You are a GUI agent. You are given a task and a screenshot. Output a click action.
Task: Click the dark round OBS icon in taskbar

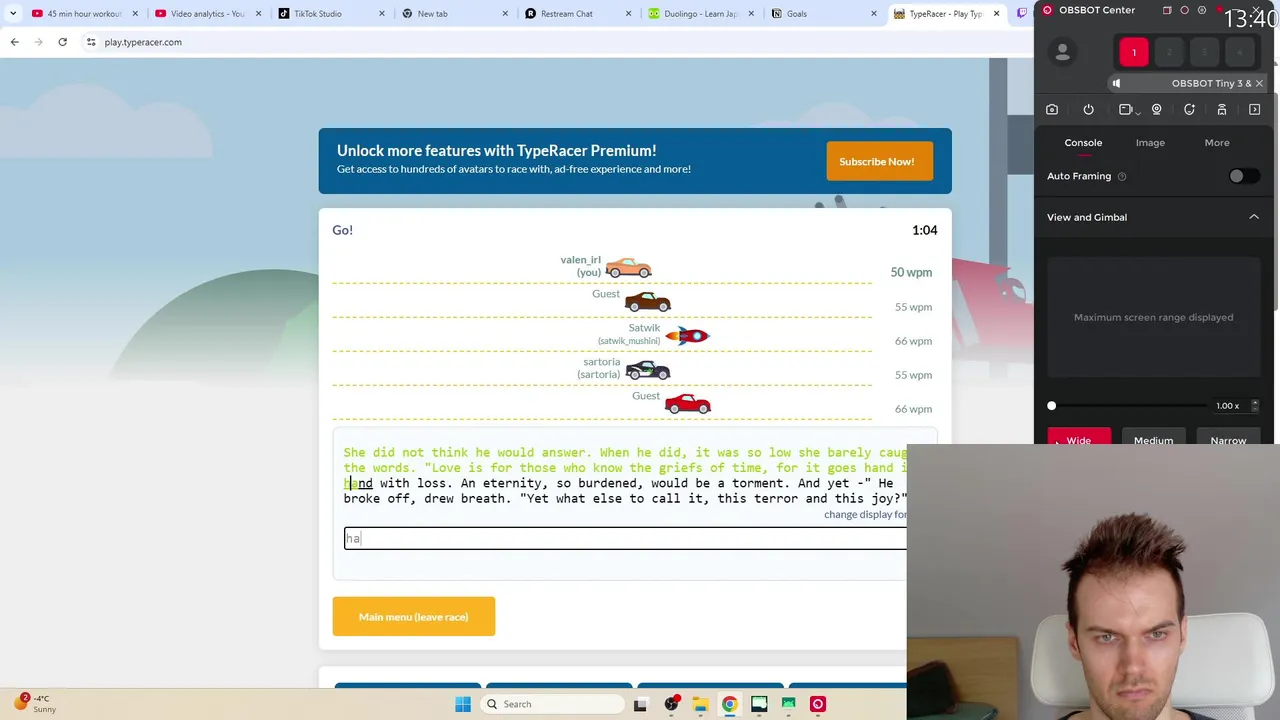coord(671,704)
